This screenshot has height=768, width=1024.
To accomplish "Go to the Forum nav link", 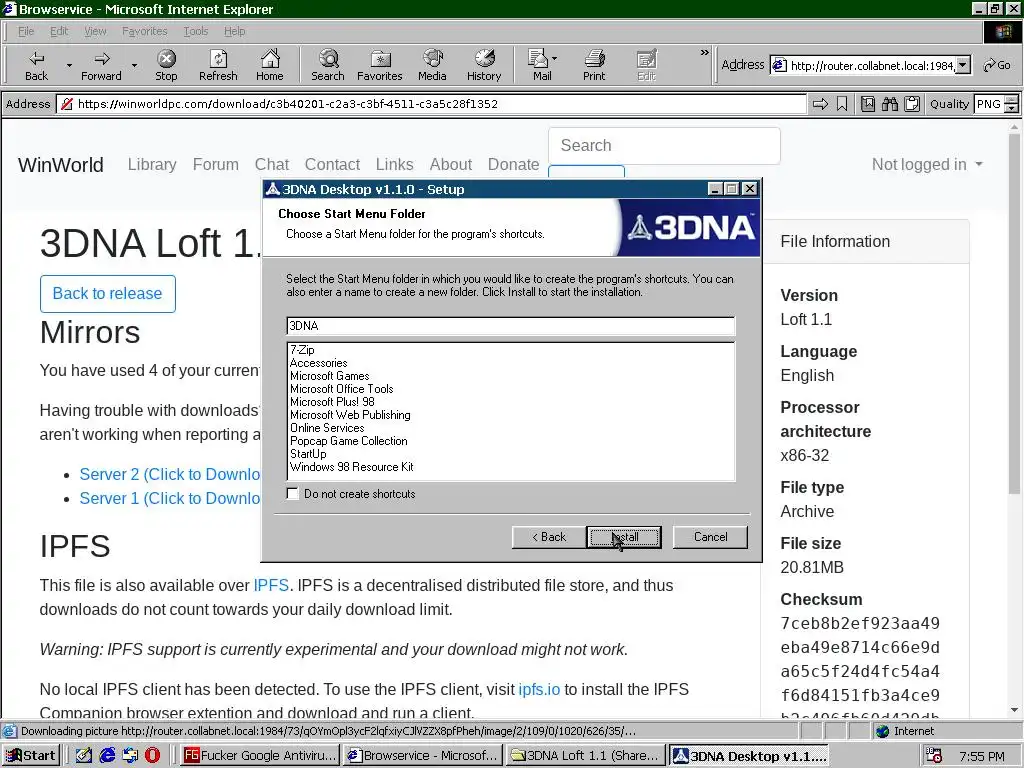I will click(216, 165).
